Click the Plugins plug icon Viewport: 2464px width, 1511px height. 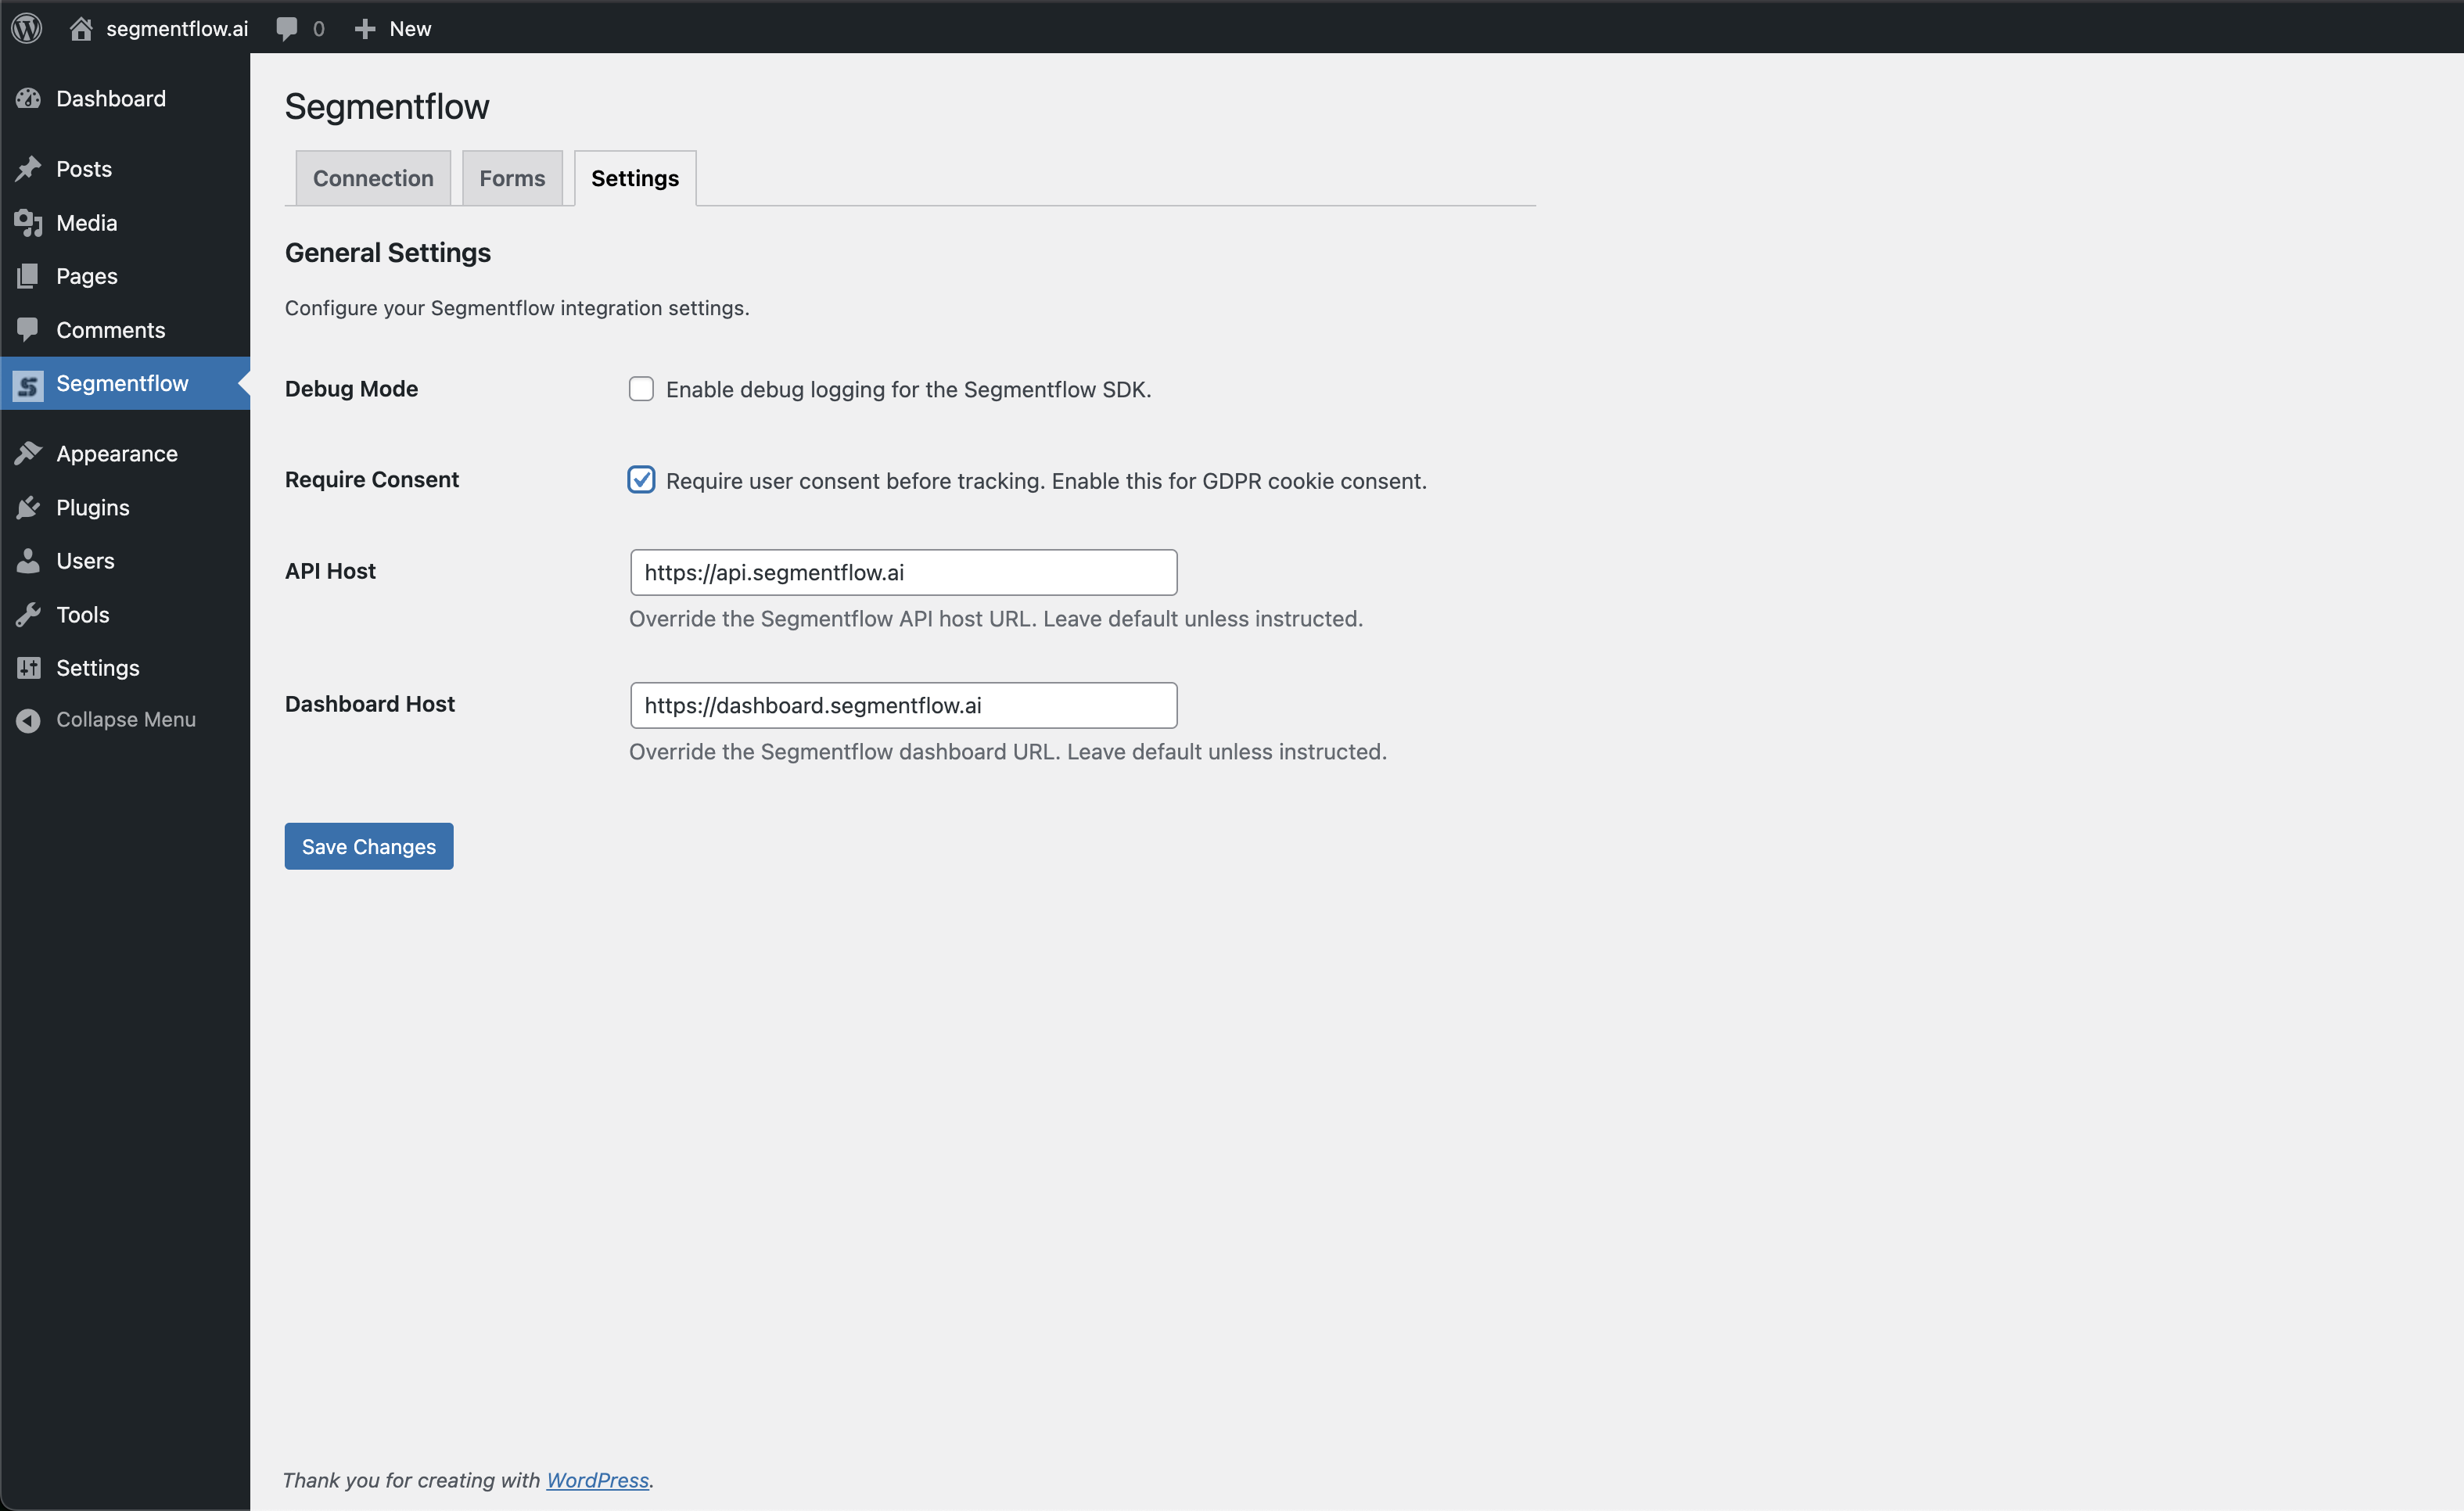coord(28,507)
